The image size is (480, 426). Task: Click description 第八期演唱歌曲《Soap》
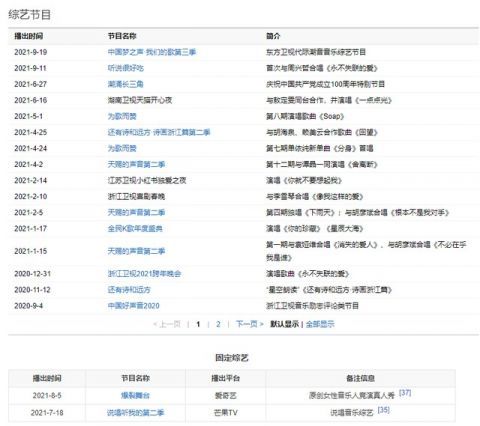point(305,116)
